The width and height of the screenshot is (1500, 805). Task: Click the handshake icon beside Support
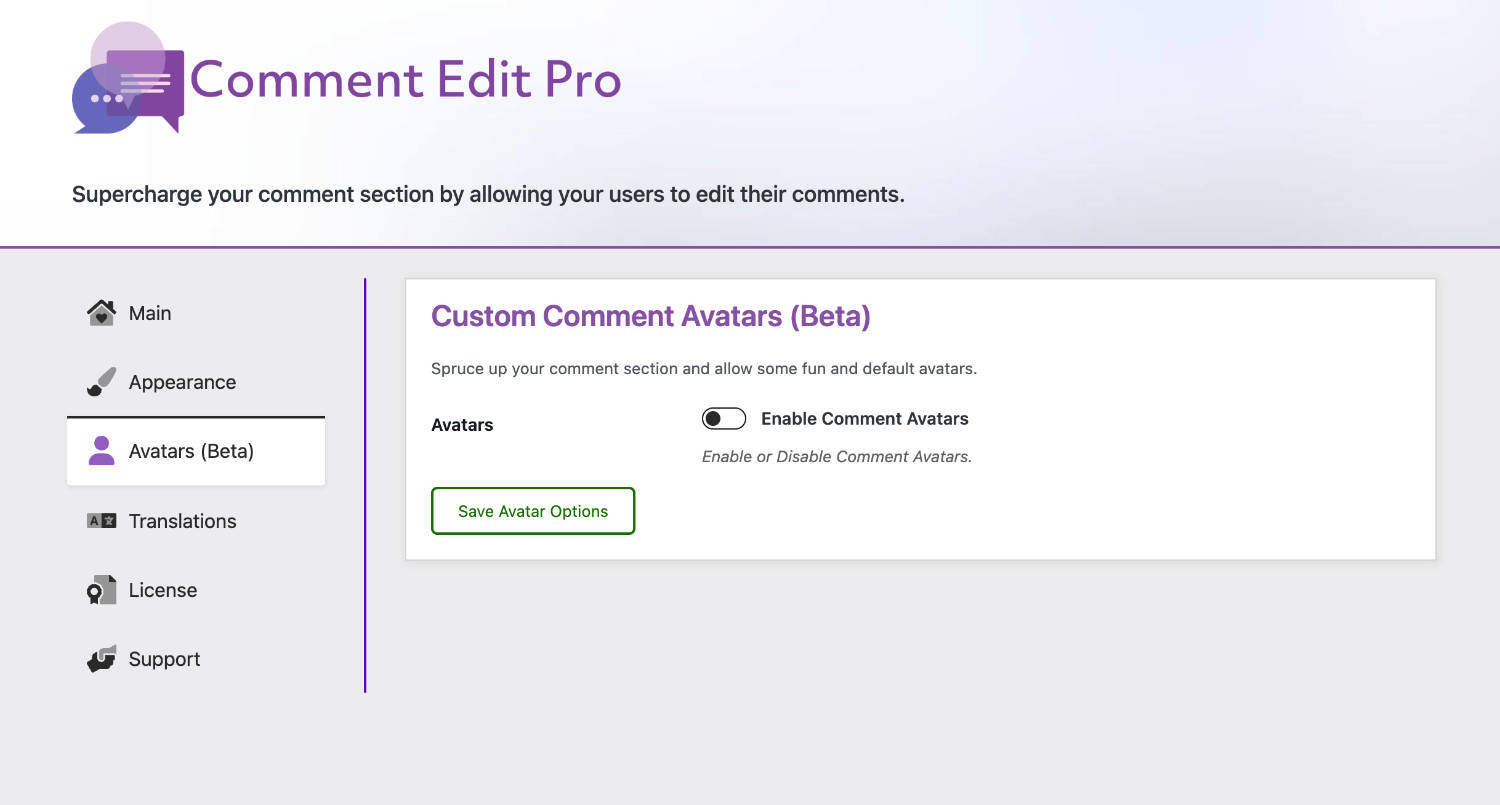click(101, 659)
